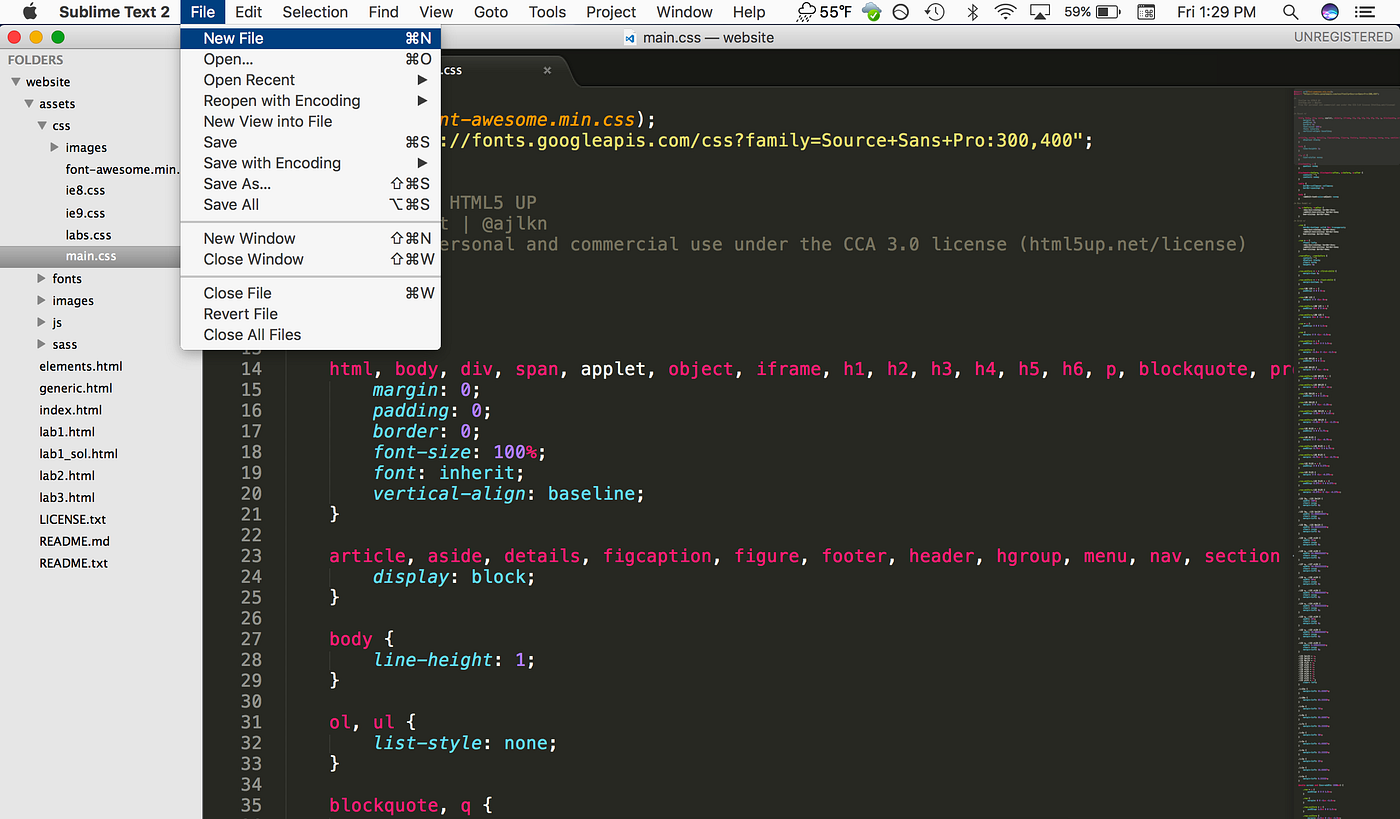Screen dimensions: 1400x819
Task: Click the AirPlay display icon
Action: click(x=1041, y=12)
